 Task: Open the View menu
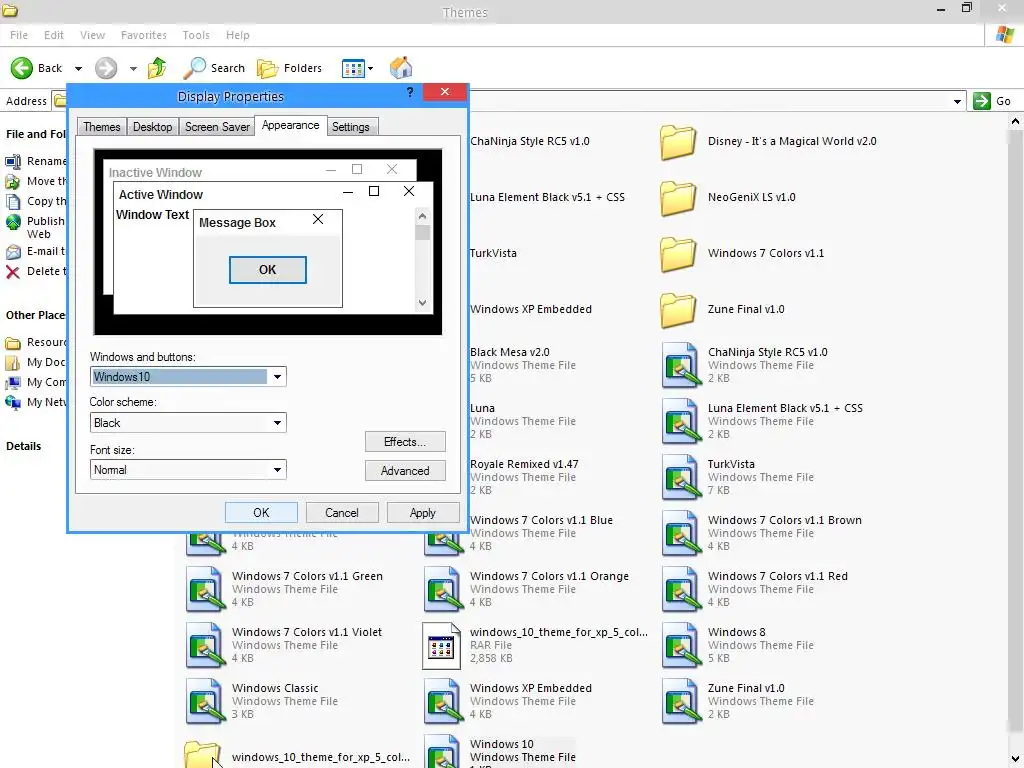point(92,35)
